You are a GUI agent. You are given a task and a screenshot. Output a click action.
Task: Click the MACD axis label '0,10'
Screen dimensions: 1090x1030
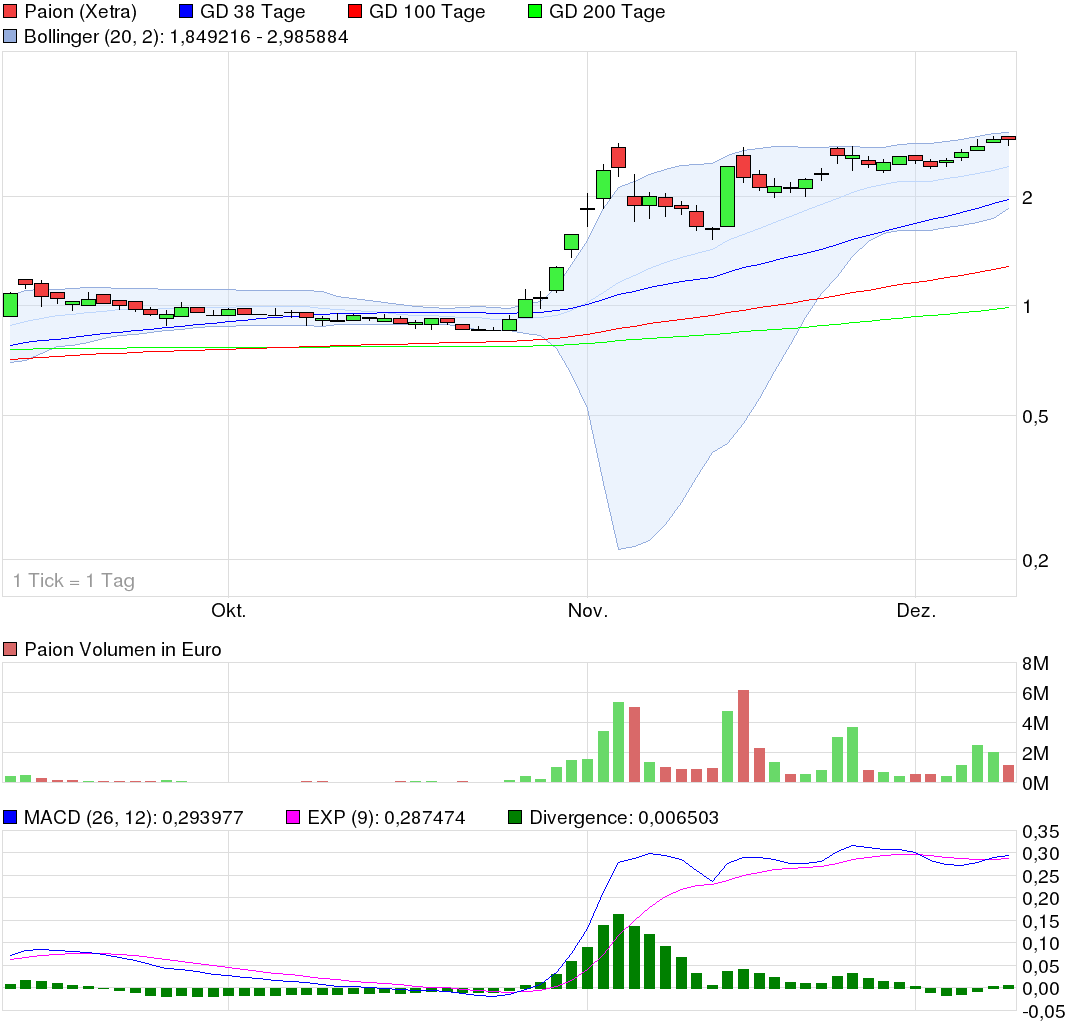pos(1041,945)
